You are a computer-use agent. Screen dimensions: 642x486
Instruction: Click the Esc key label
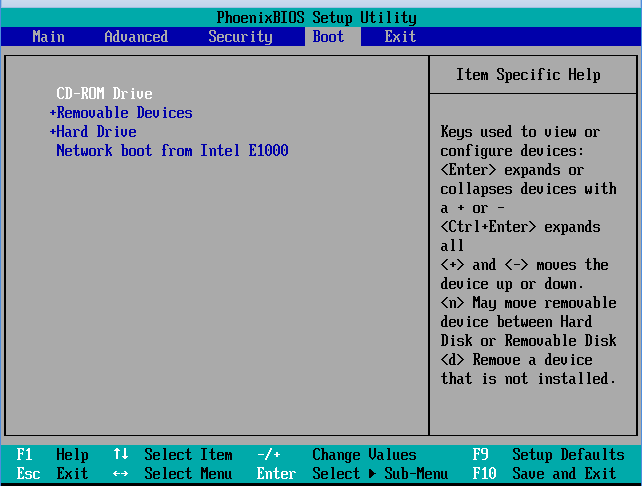28,474
